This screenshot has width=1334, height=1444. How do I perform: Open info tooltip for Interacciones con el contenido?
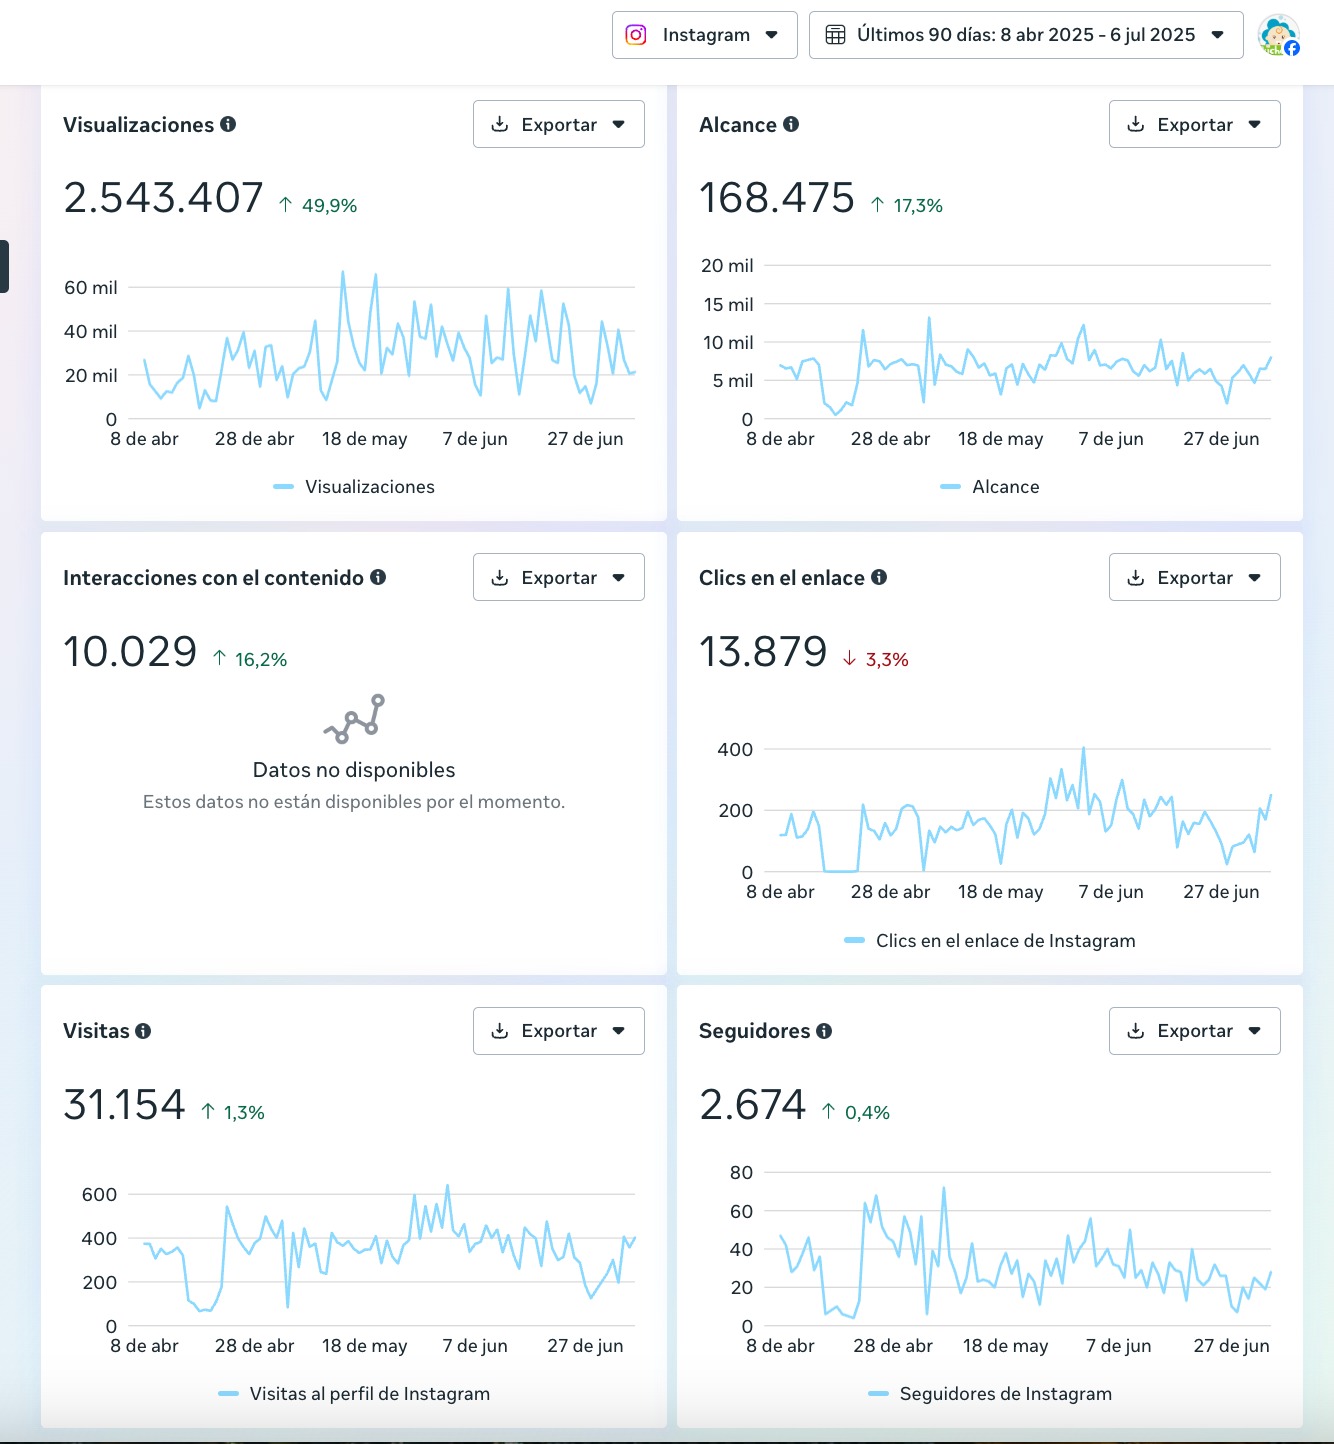(x=378, y=577)
